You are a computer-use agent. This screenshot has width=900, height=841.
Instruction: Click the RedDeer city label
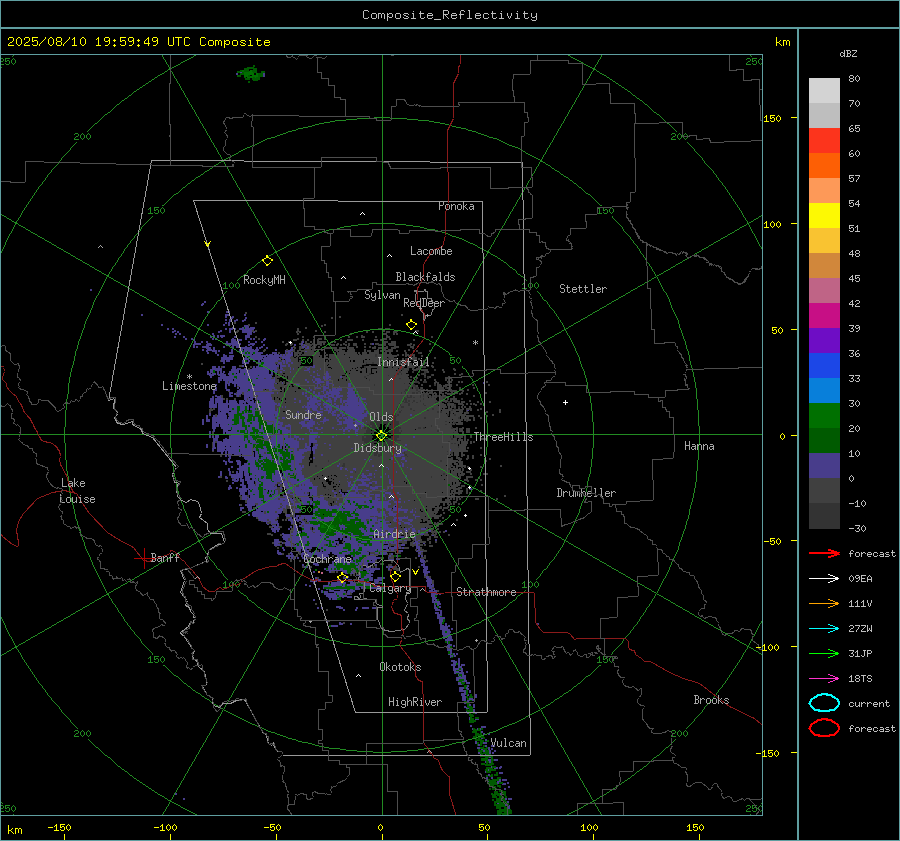[424, 303]
